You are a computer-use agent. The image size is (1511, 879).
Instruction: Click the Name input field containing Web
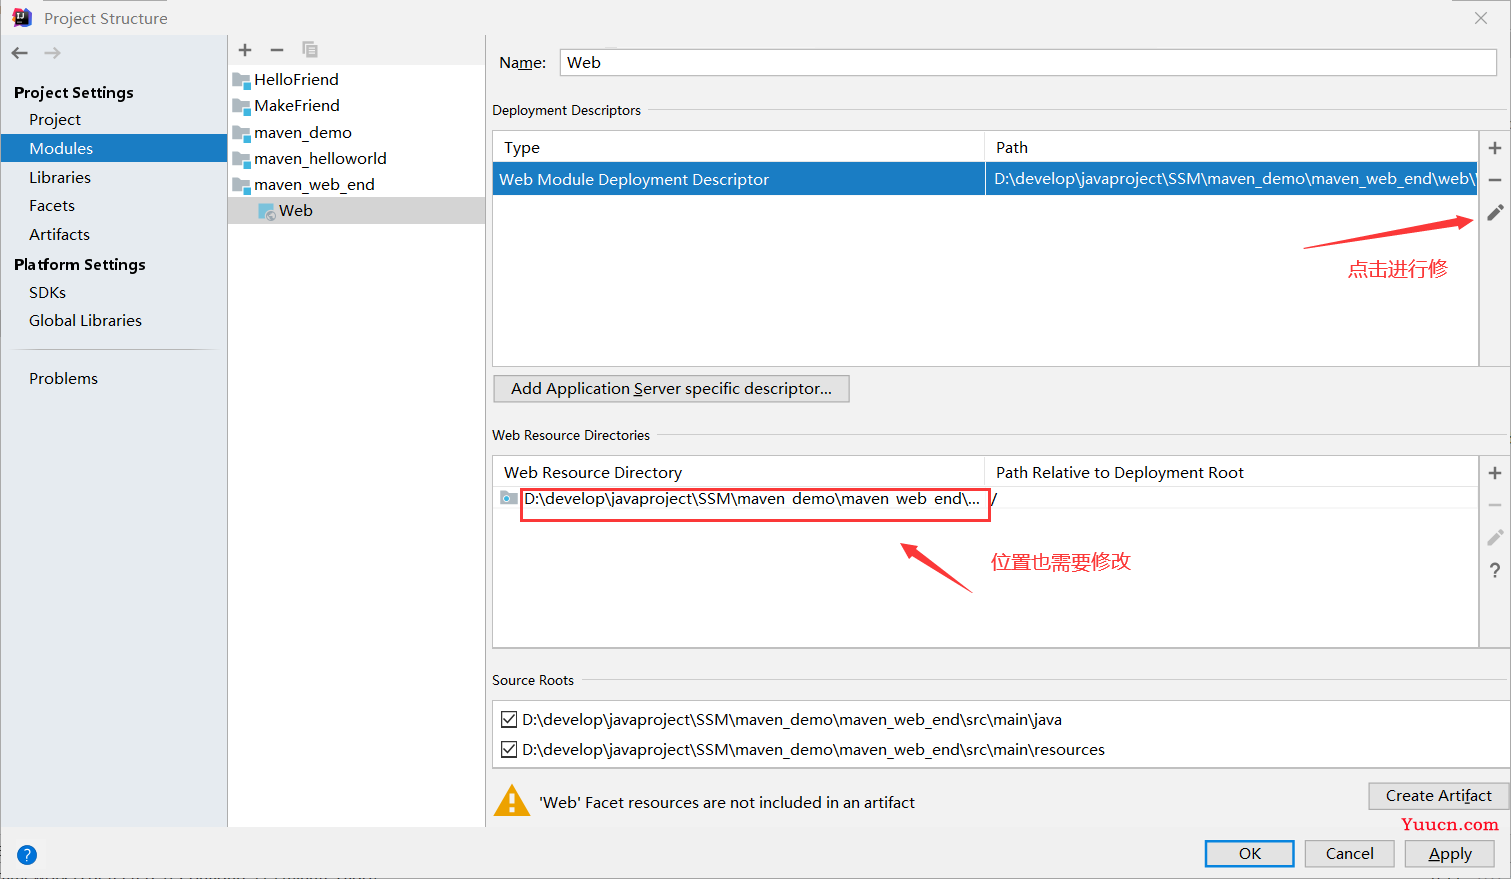click(1028, 62)
